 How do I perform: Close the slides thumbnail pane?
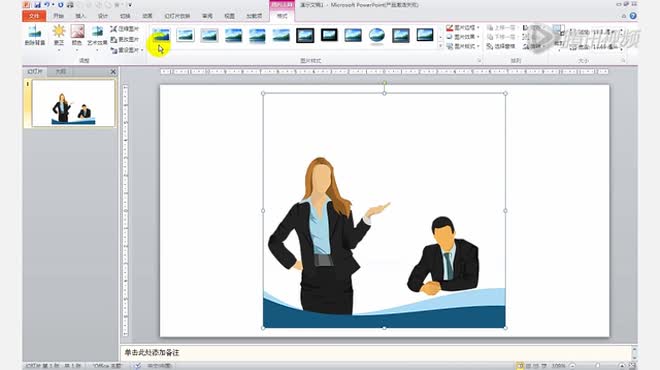113,72
